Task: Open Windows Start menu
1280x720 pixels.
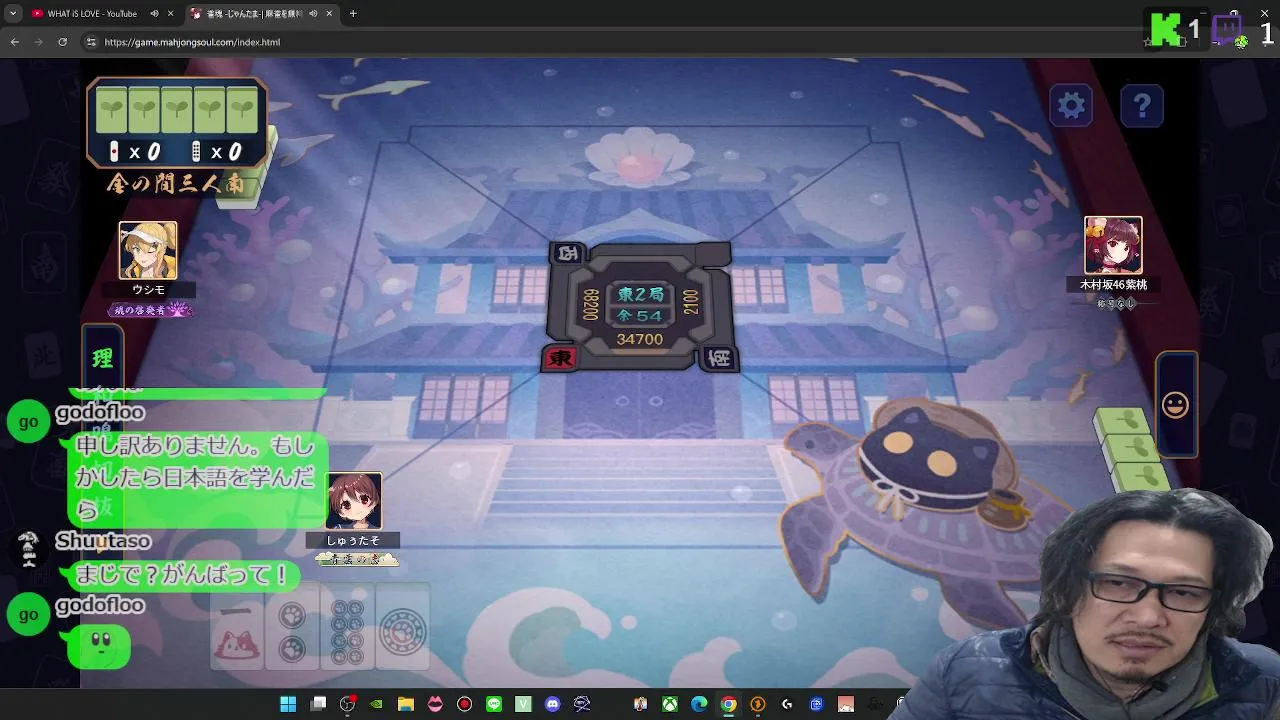Action: coord(288,704)
